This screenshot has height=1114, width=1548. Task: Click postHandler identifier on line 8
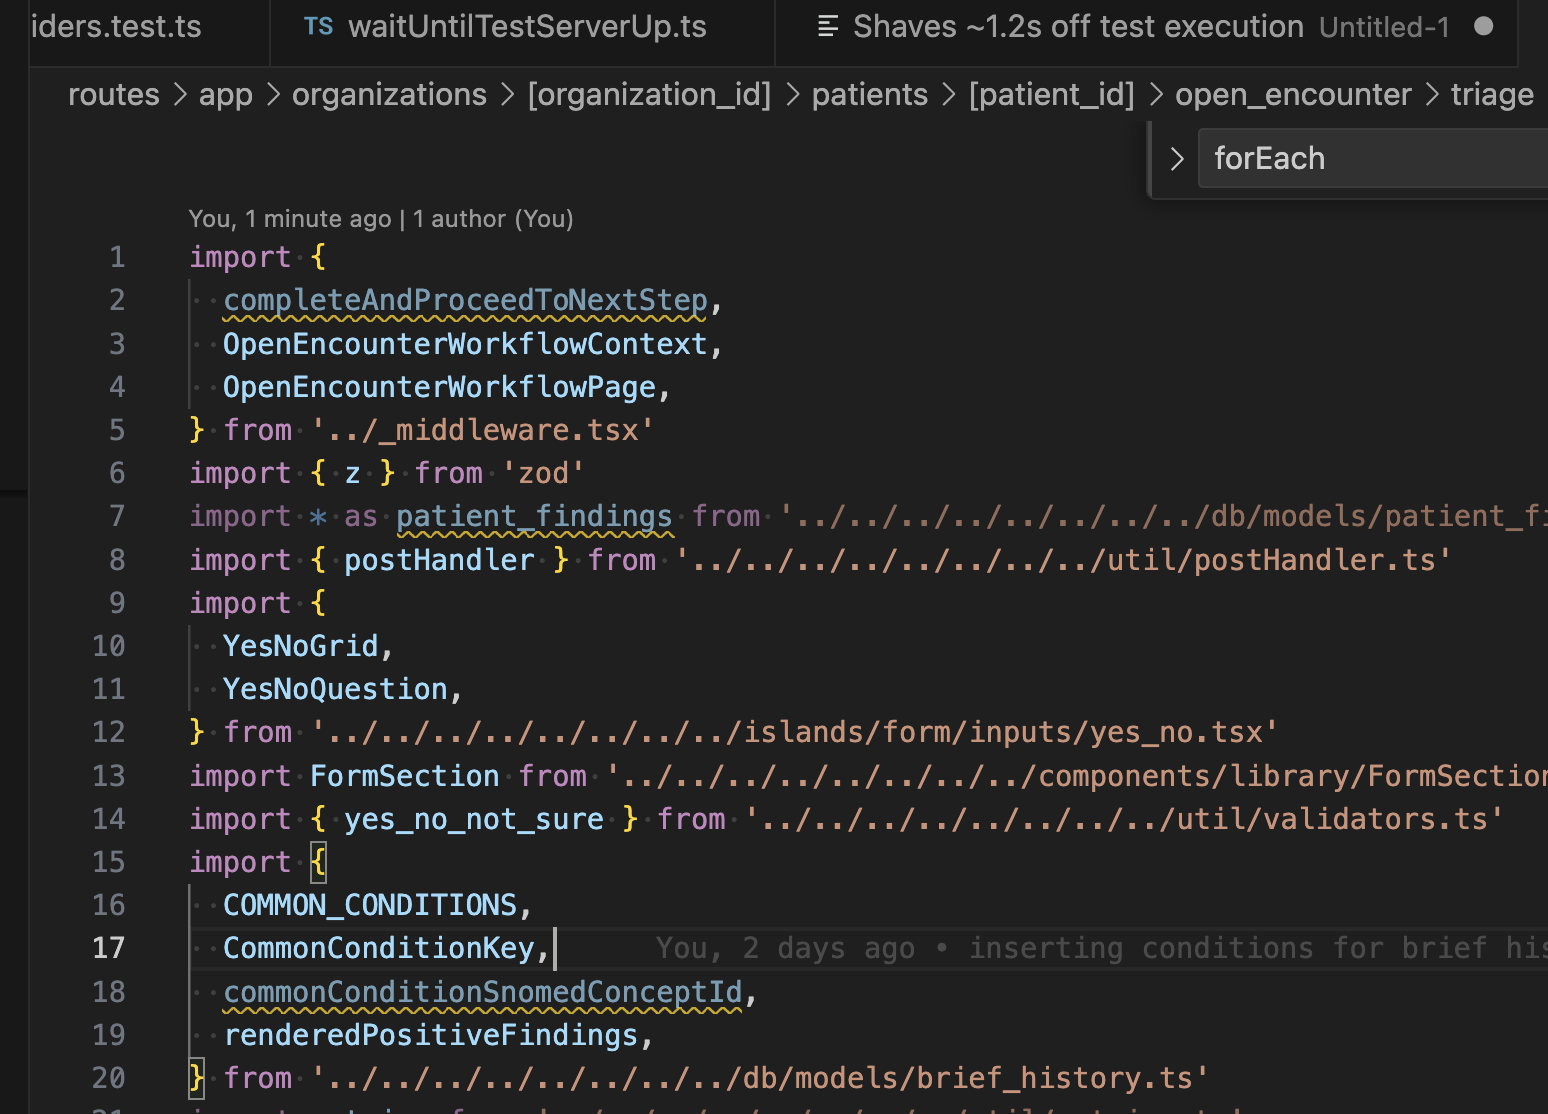[x=439, y=560]
